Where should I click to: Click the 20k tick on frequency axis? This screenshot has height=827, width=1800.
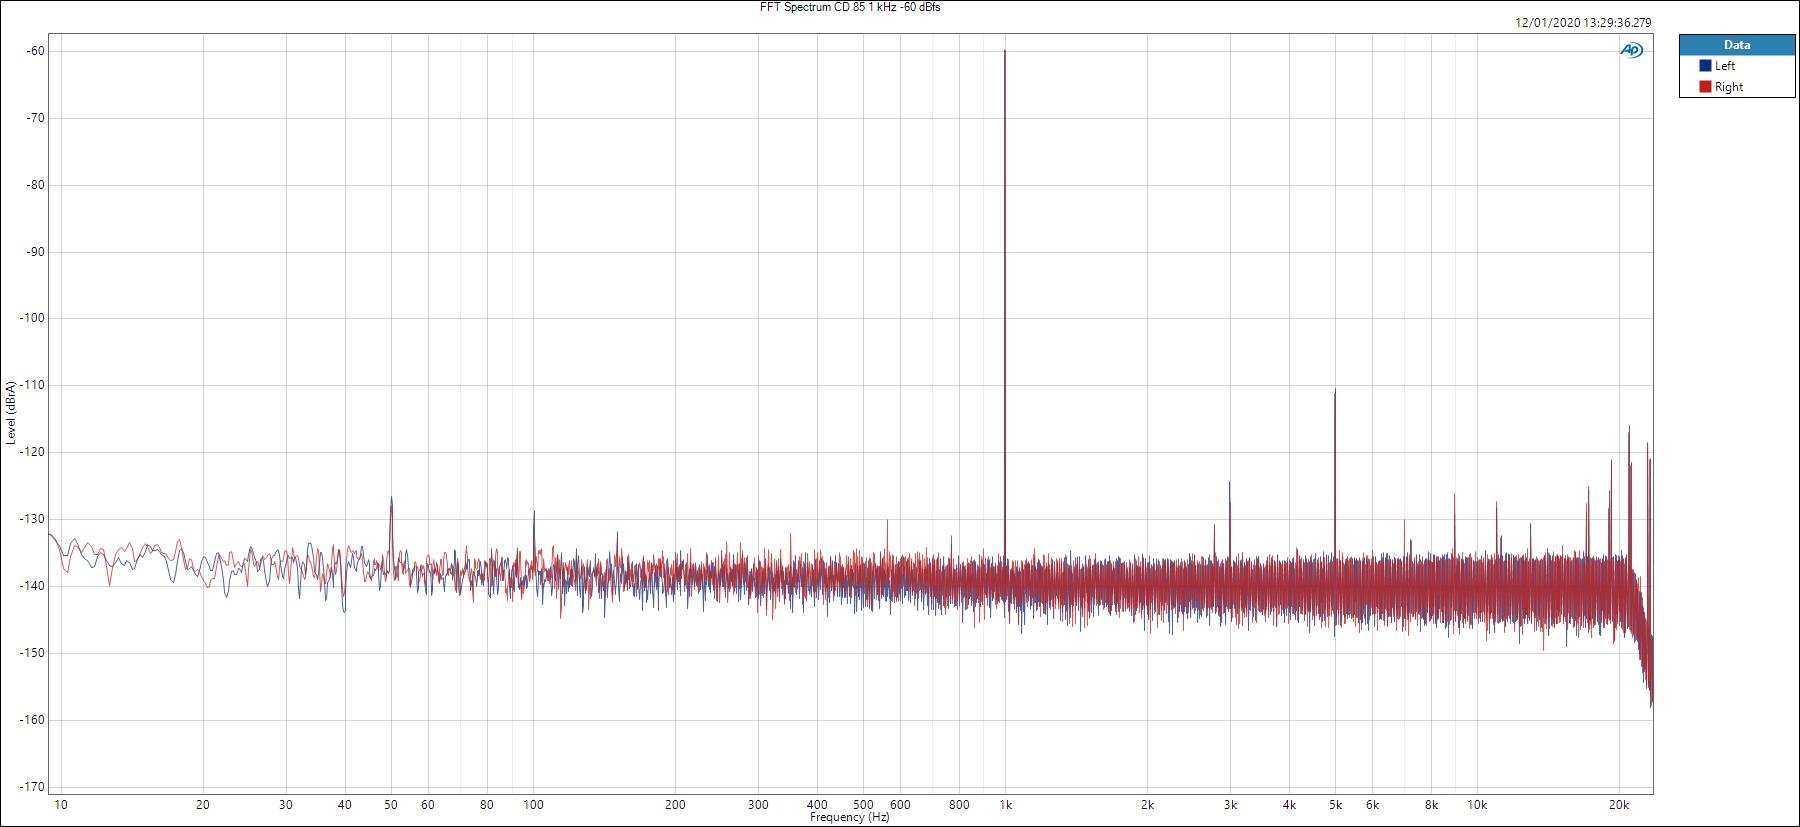tap(1618, 805)
